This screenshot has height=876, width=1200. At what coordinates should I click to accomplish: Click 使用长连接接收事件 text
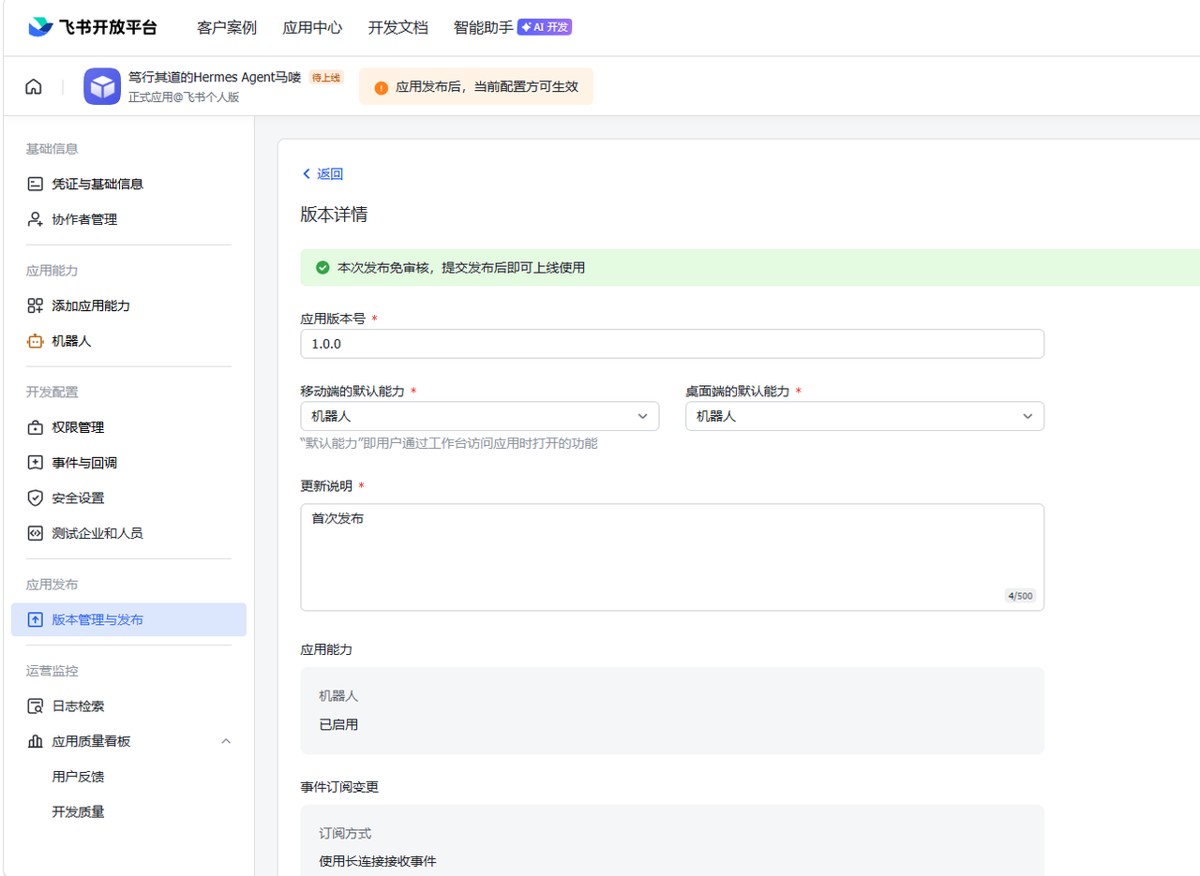click(x=378, y=861)
